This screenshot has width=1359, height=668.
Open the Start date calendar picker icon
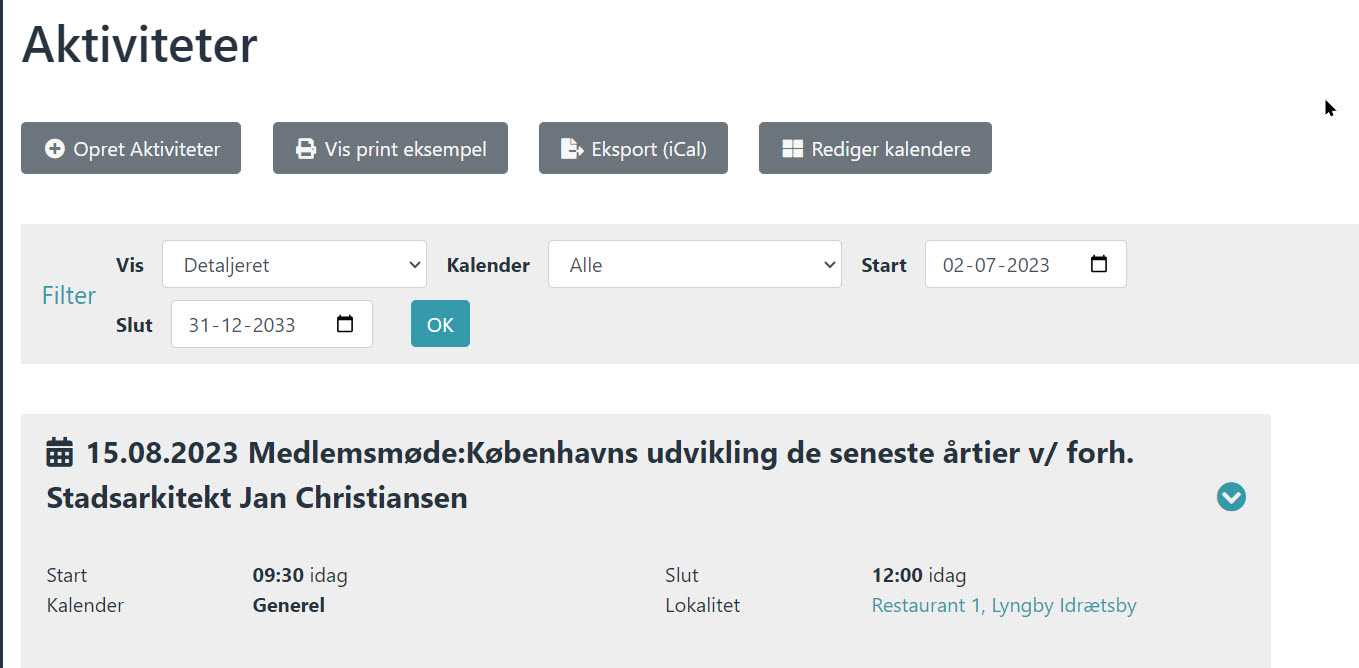(1099, 265)
